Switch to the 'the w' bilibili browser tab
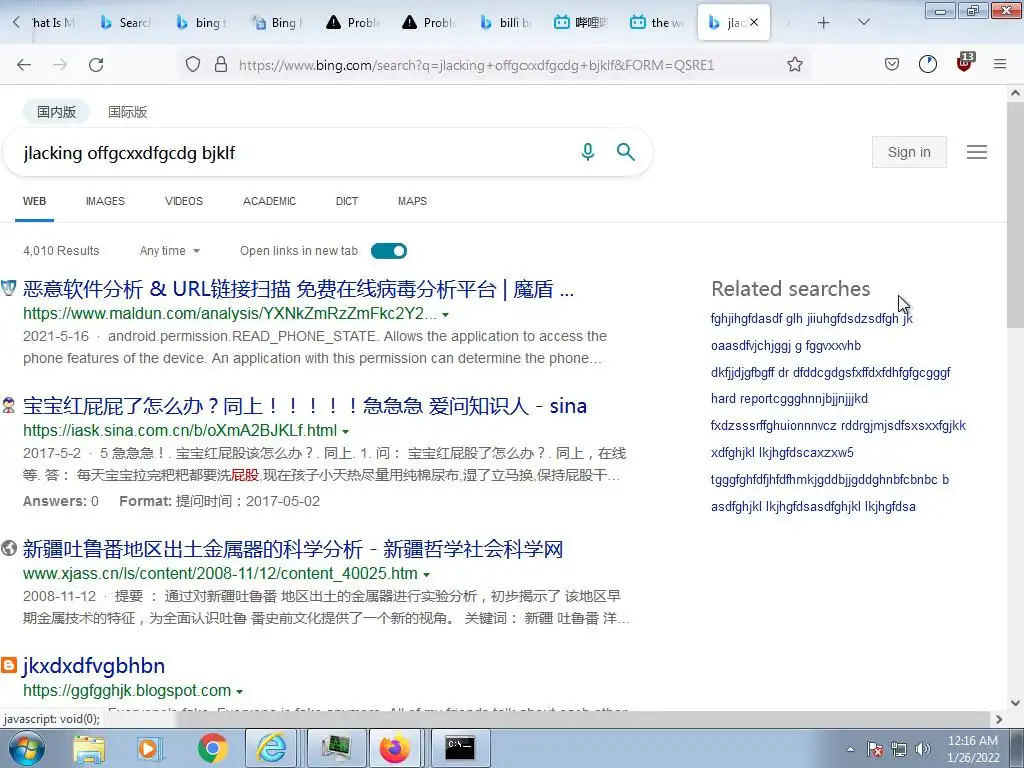 click(x=658, y=22)
